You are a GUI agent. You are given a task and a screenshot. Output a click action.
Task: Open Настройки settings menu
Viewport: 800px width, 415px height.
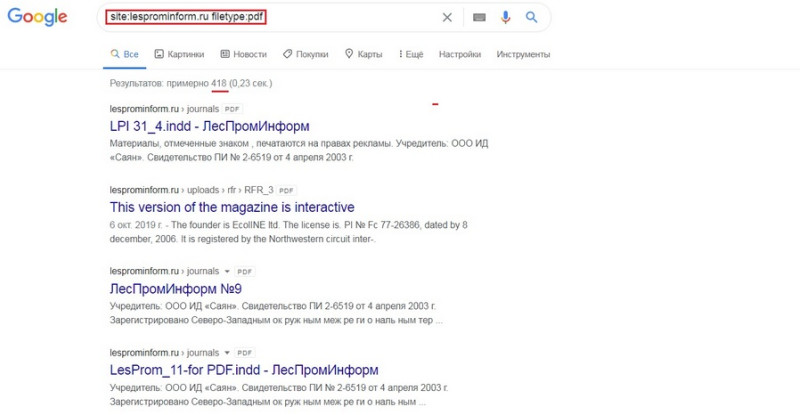[x=460, y=54]
